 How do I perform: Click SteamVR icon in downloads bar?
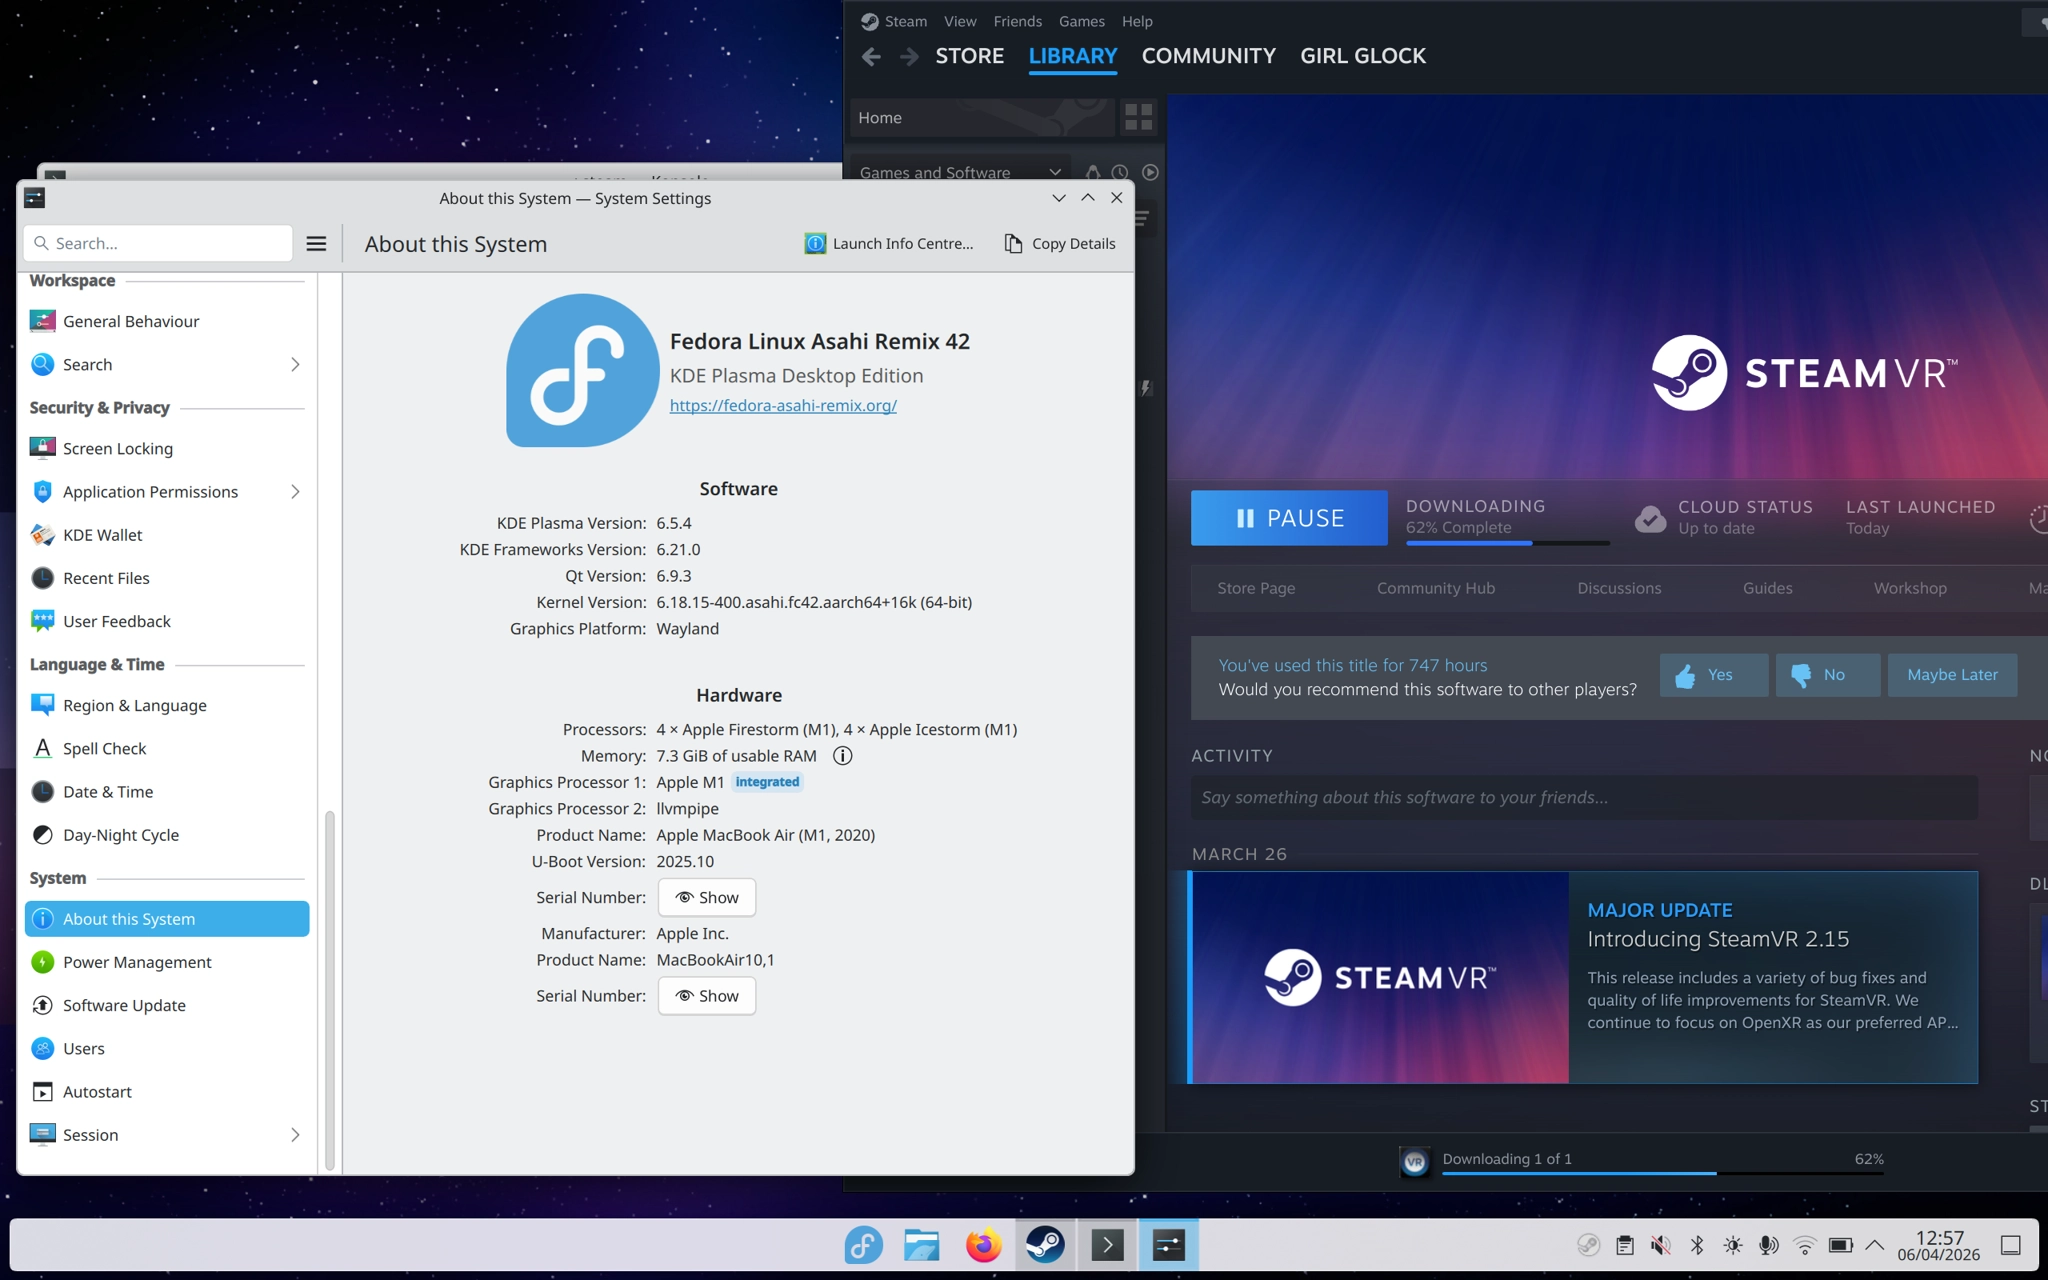pos(1414,1161)
